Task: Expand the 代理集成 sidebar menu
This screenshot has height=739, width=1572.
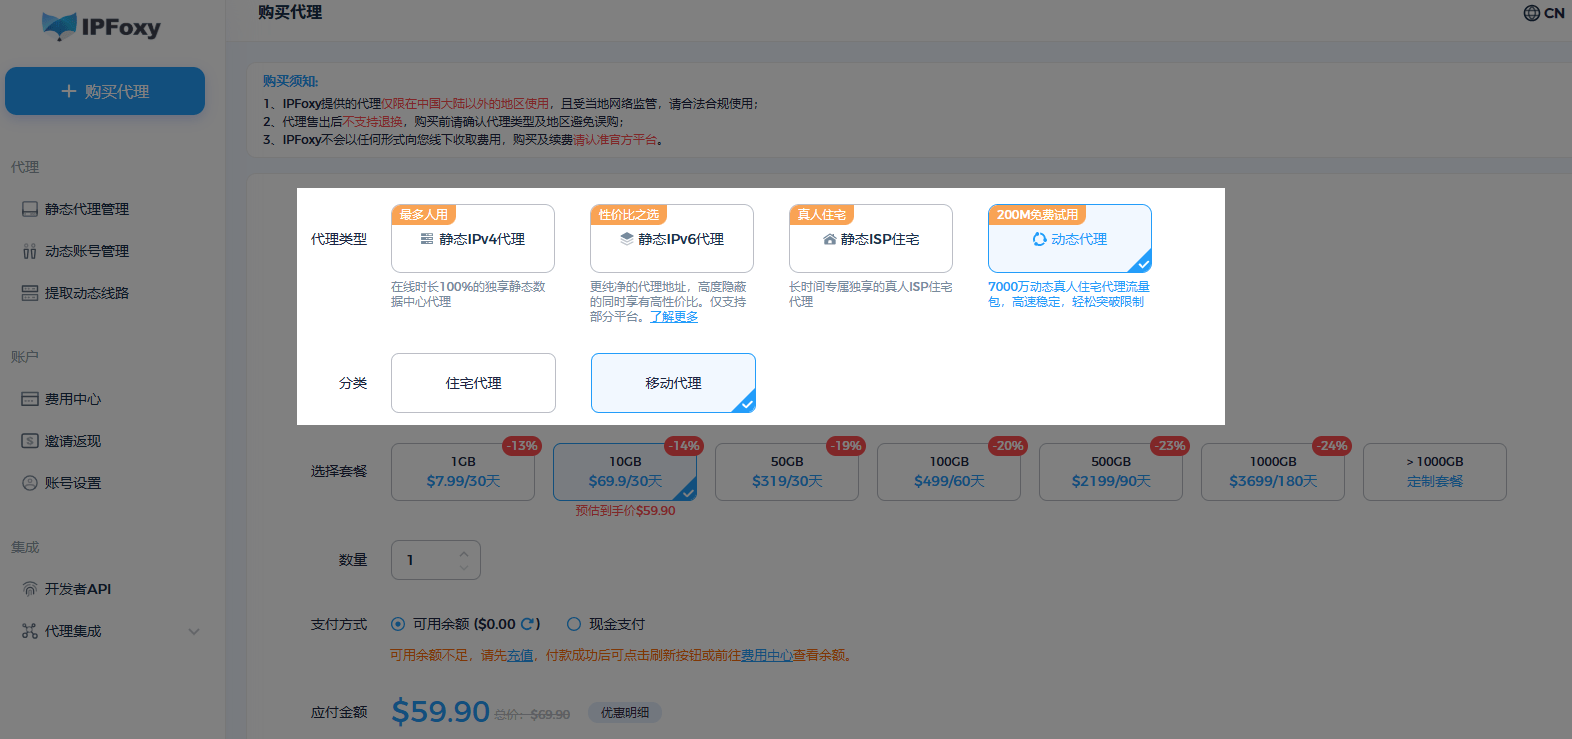Action: point(194,631)
